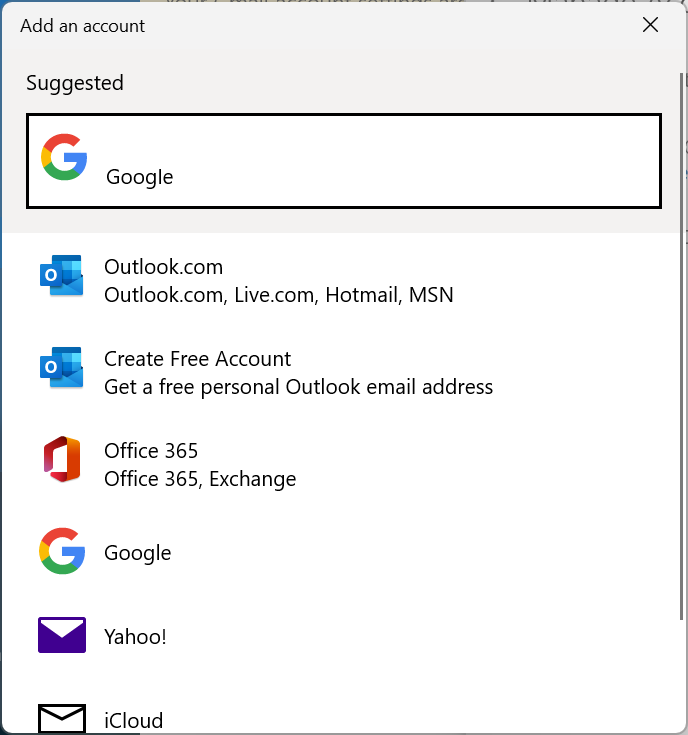Close the Add an account dialog

[x=650, y=25]
